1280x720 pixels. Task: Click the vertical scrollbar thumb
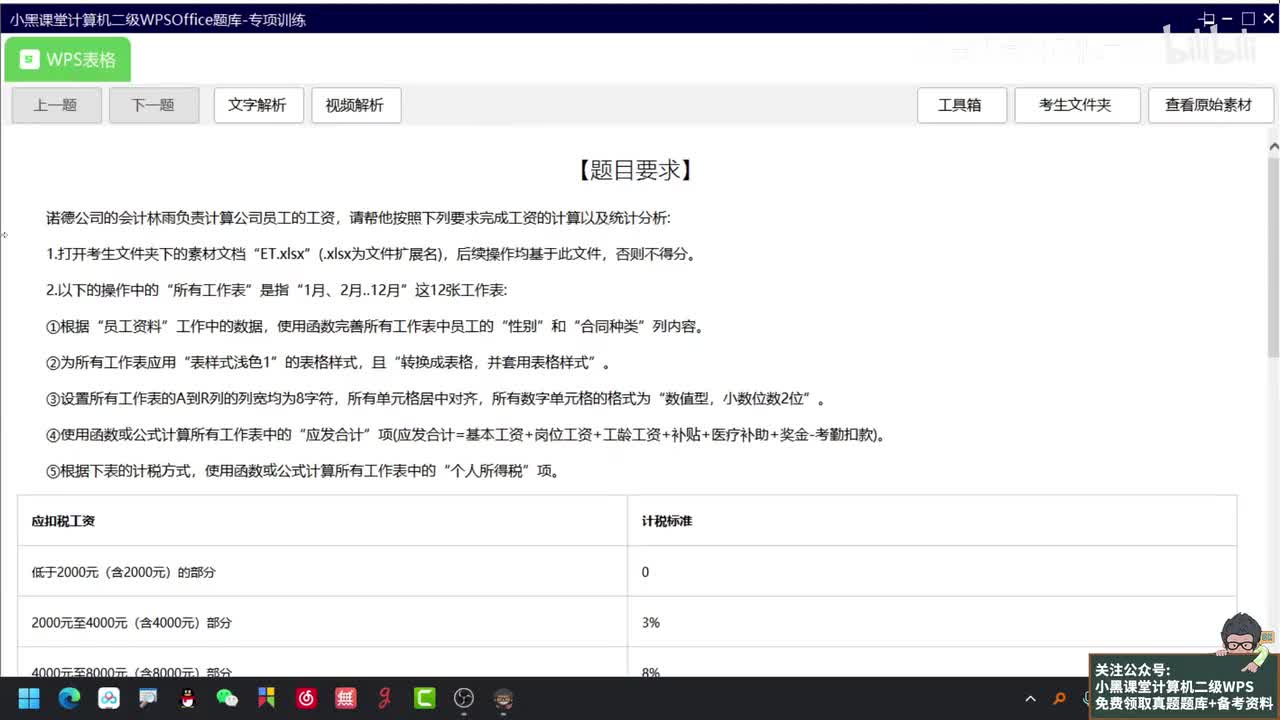pyautogui.click(x=1273, y=256)
